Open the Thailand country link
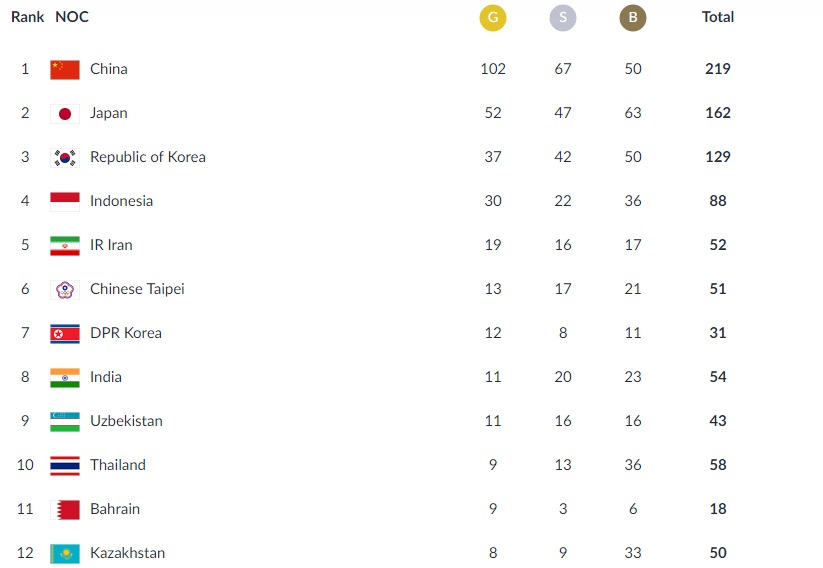The image size is (823, 568). click(x=118, y=465)
